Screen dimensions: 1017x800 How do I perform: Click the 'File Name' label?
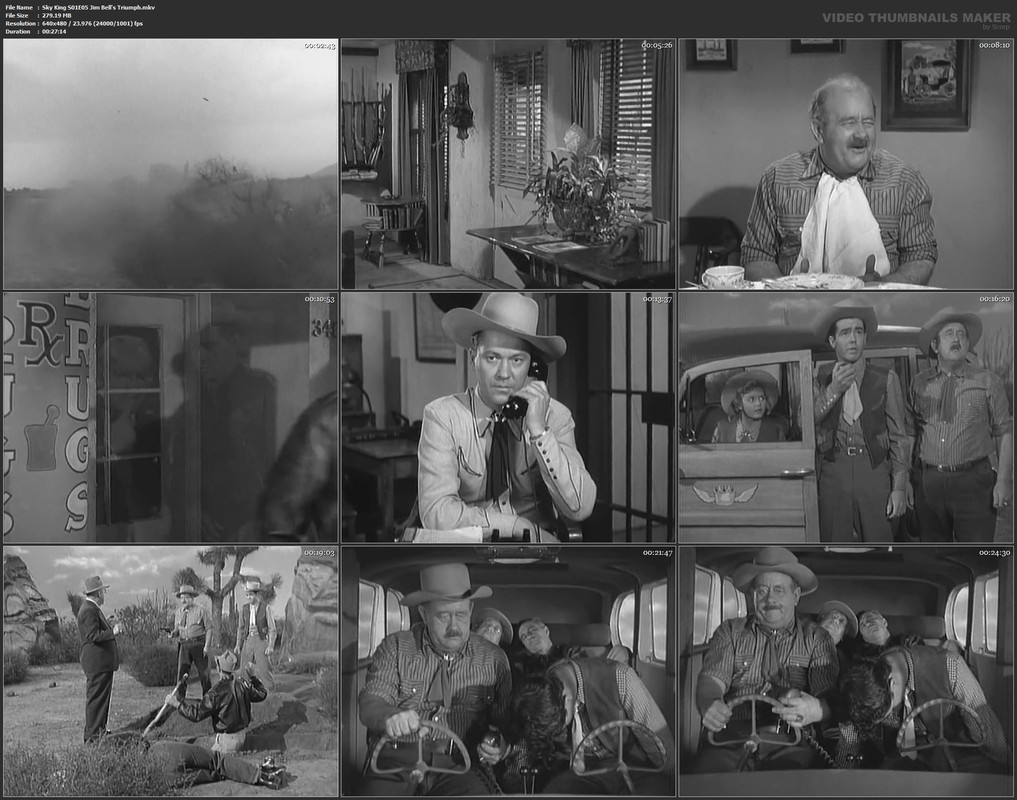[x=19, y=7]
